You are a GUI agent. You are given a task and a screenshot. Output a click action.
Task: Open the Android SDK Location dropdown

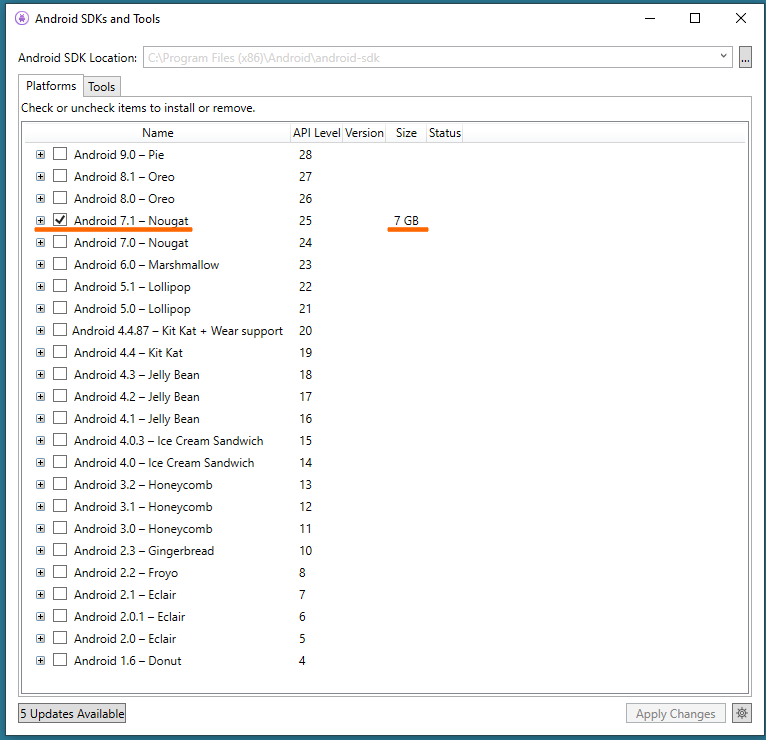click(x=724, y=57)
